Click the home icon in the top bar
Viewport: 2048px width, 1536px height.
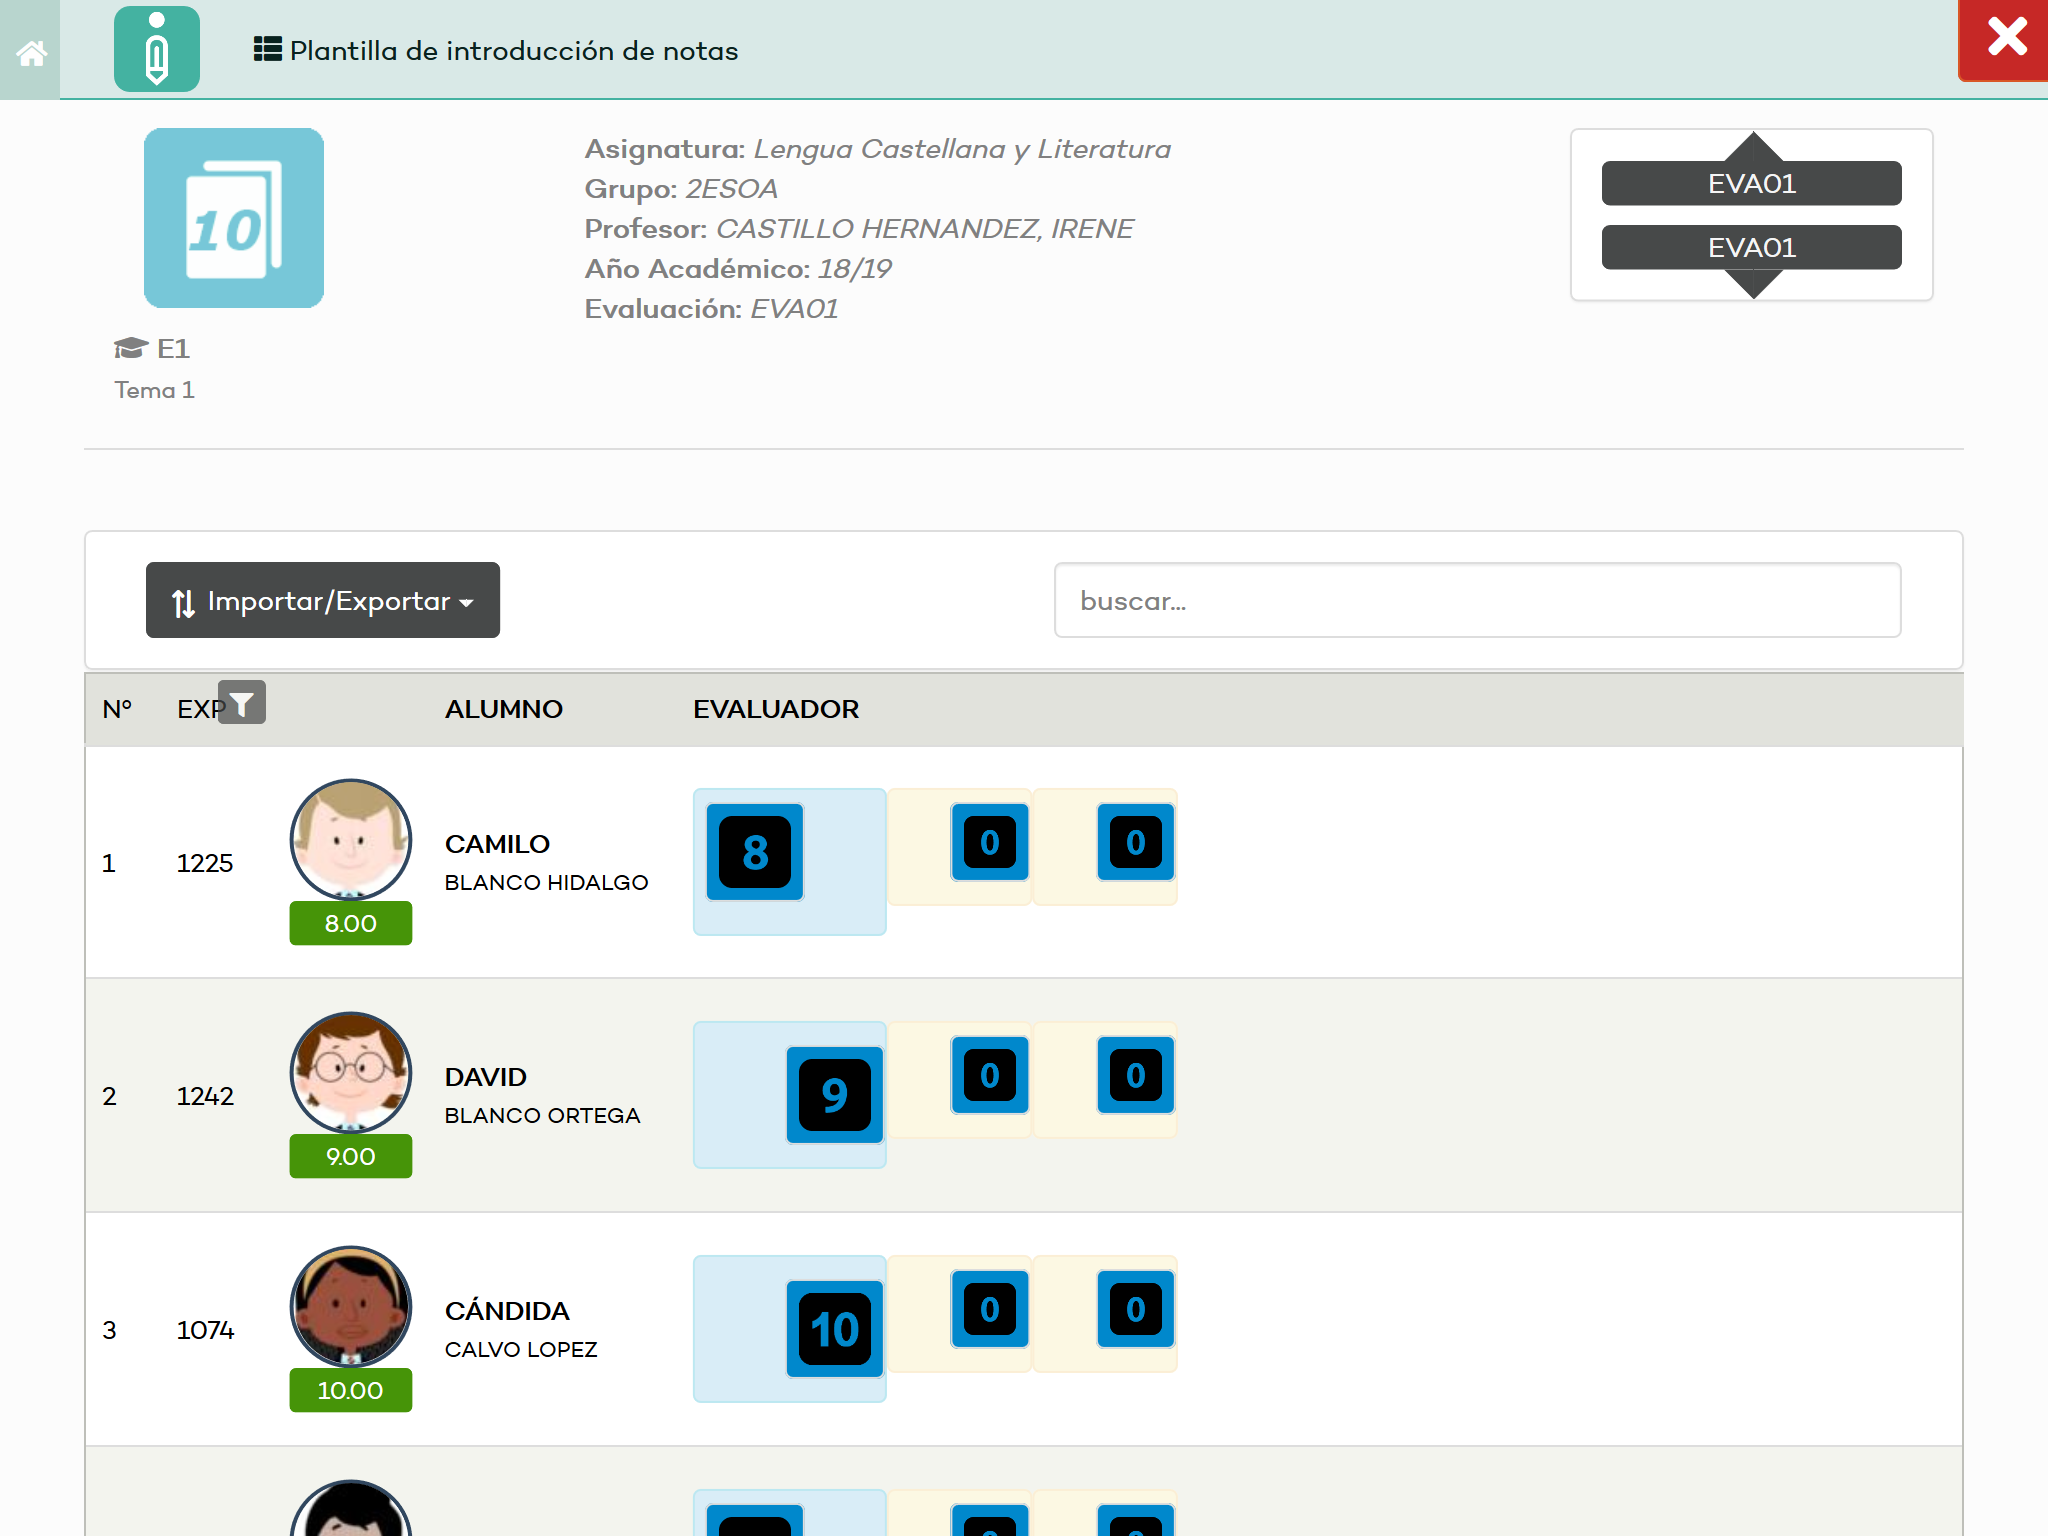31,52
